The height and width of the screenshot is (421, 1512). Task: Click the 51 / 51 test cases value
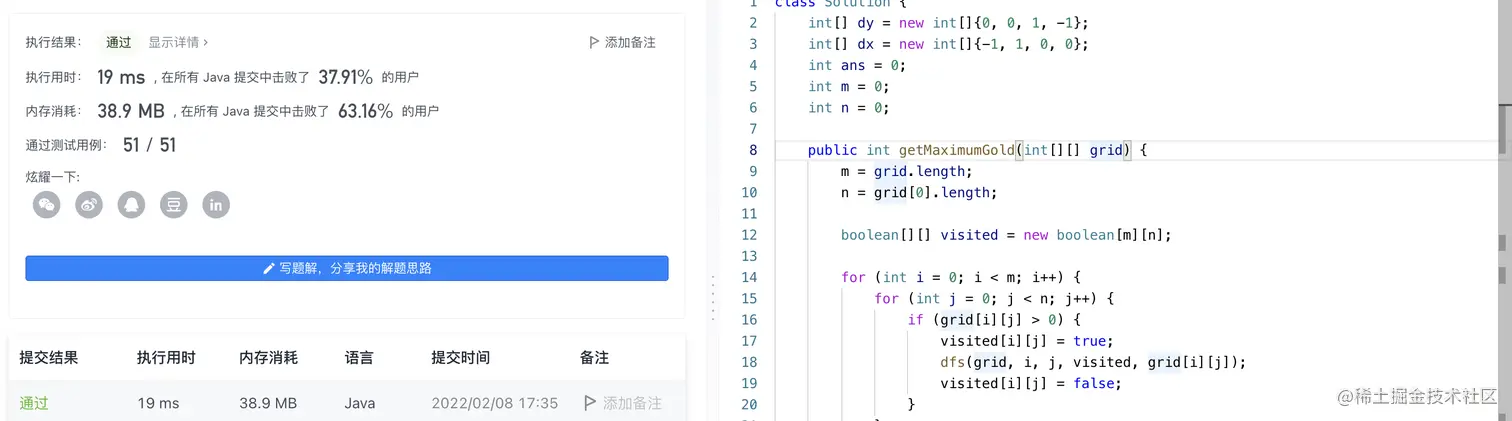[149, 145]
